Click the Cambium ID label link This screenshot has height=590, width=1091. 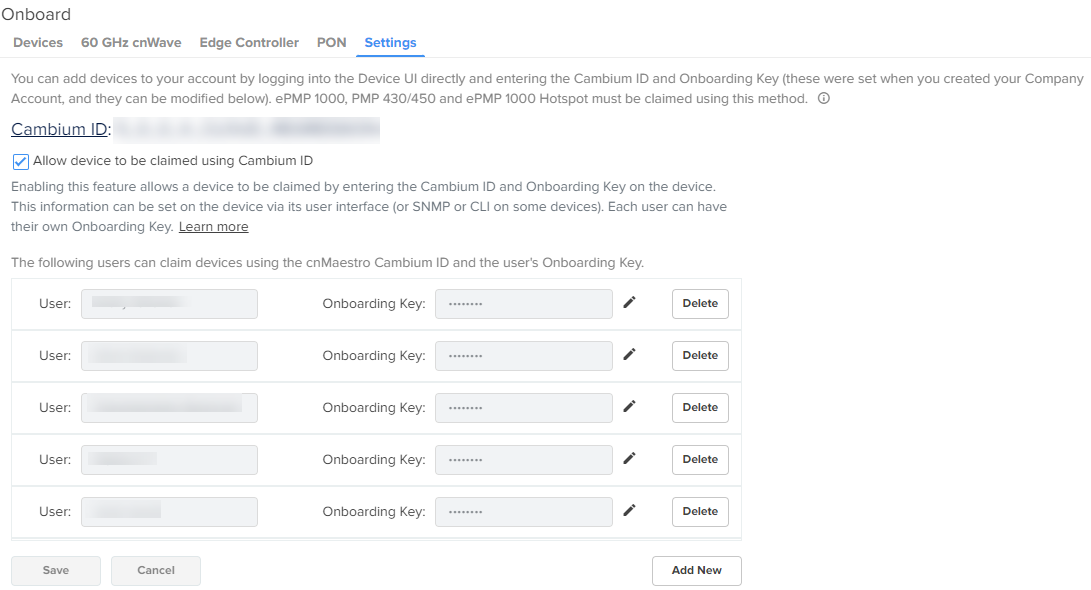59,130
